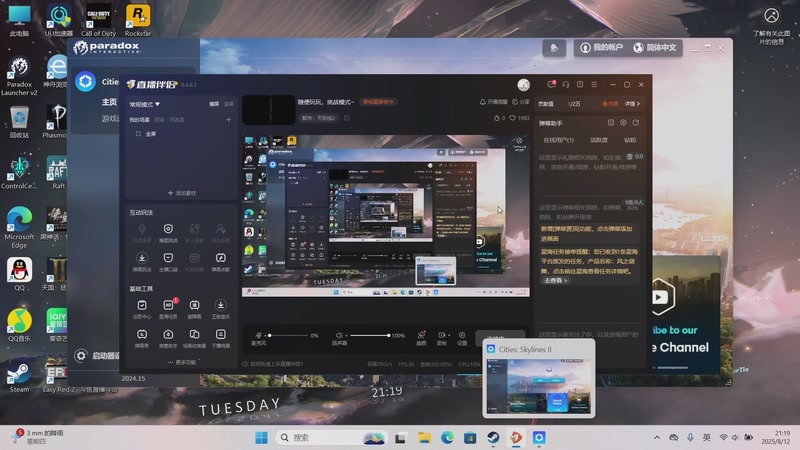The image size is (800, 450).
Task: Click 分享 share button
Action: [x=521, y=102]
